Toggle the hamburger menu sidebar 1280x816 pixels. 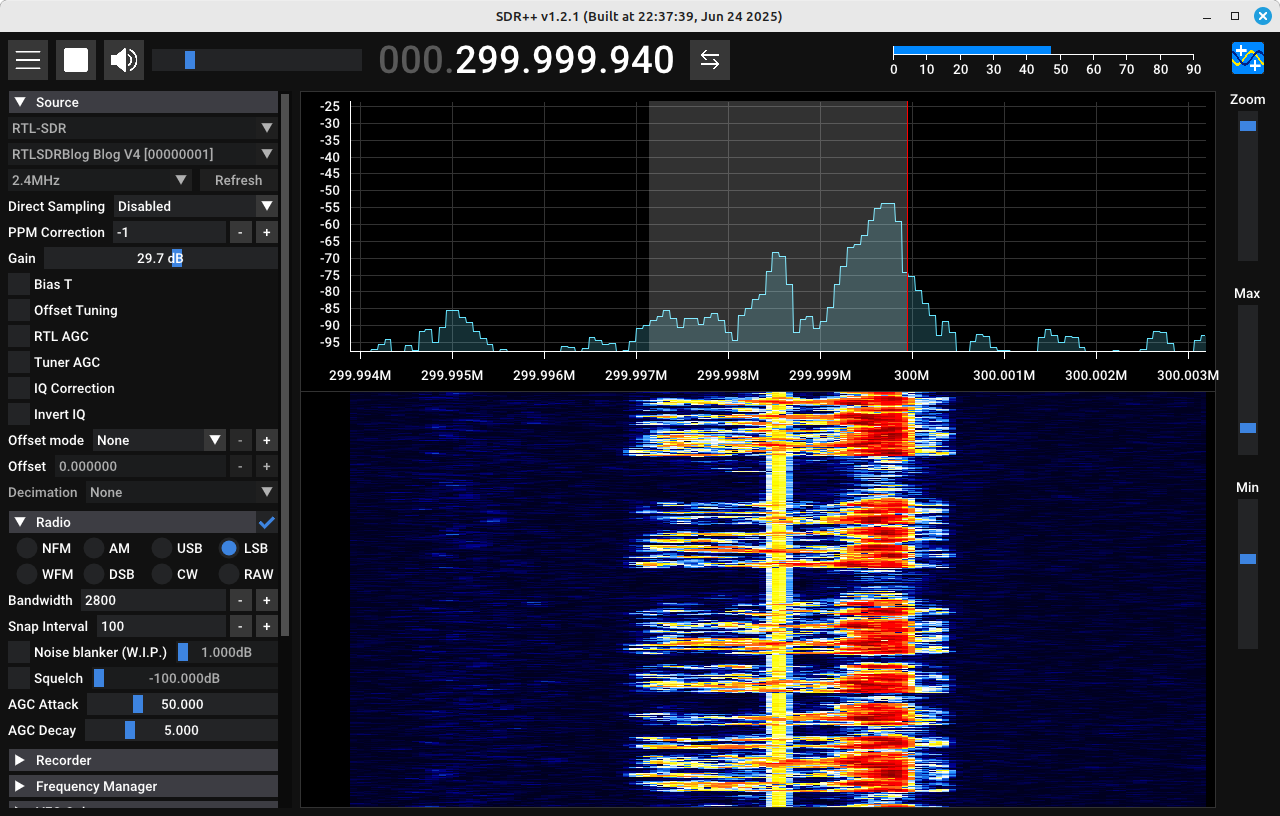[28, 60]
